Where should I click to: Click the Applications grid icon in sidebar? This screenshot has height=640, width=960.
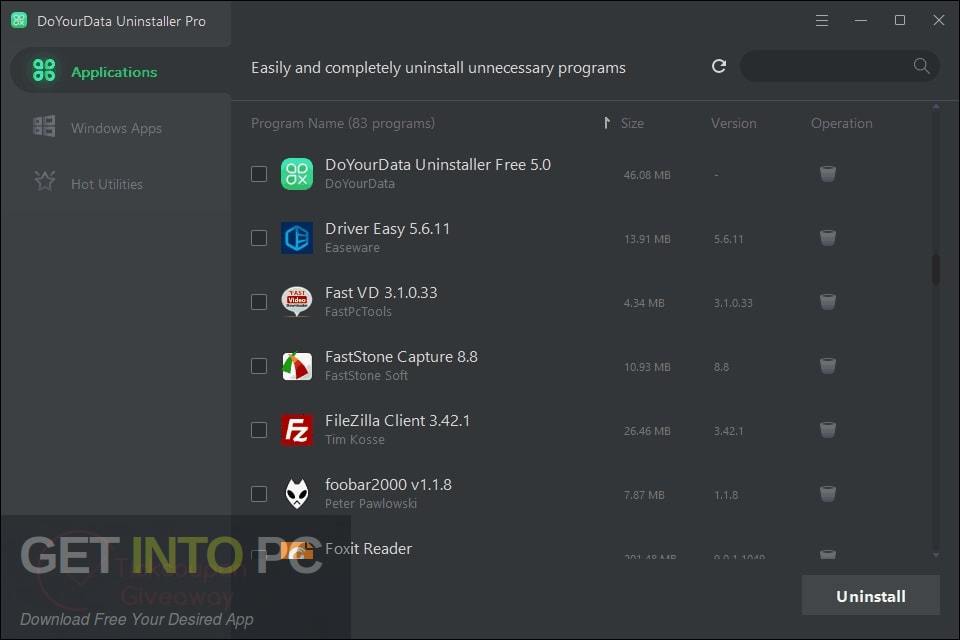[x=44, y=71]
